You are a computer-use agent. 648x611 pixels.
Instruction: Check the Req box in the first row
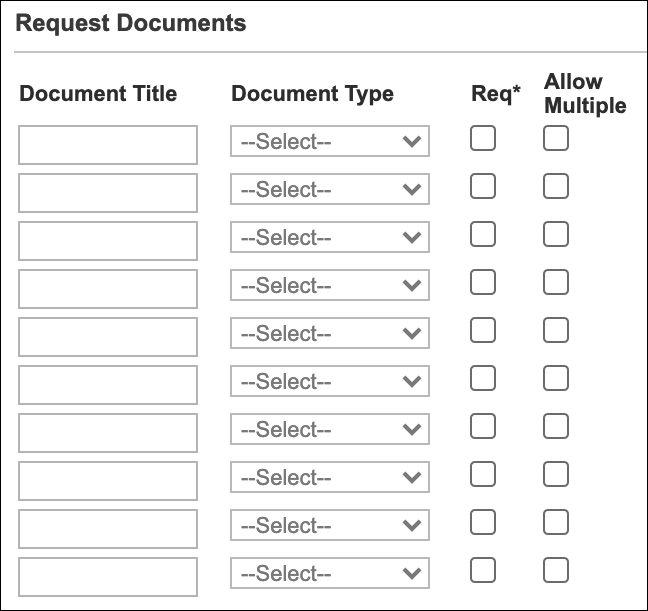(x=483, y=138)
